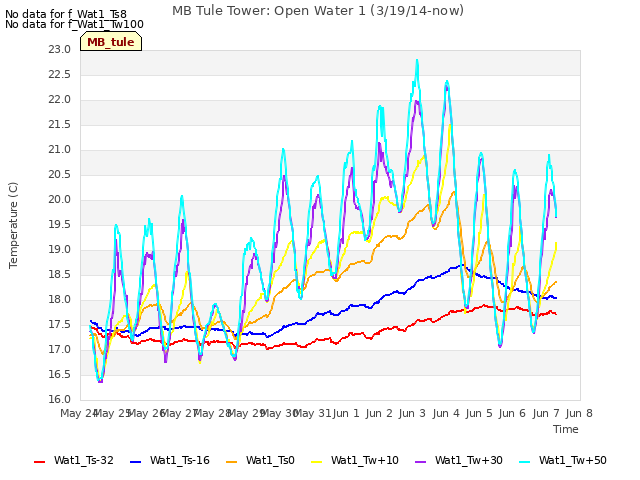Viewport: 640px width, 480px height.
Task: Click the 19.0 y-axis tick label
Action: [60, 250]
